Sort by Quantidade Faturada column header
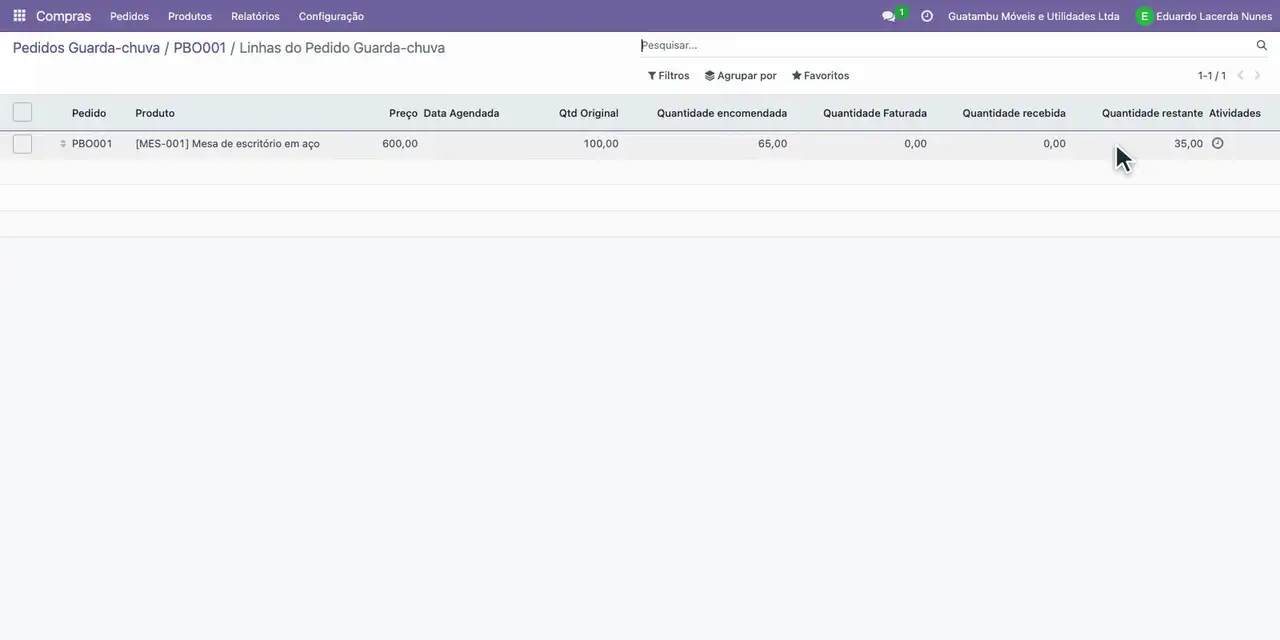Screen dimensions: 1280x640 point(875,113)
